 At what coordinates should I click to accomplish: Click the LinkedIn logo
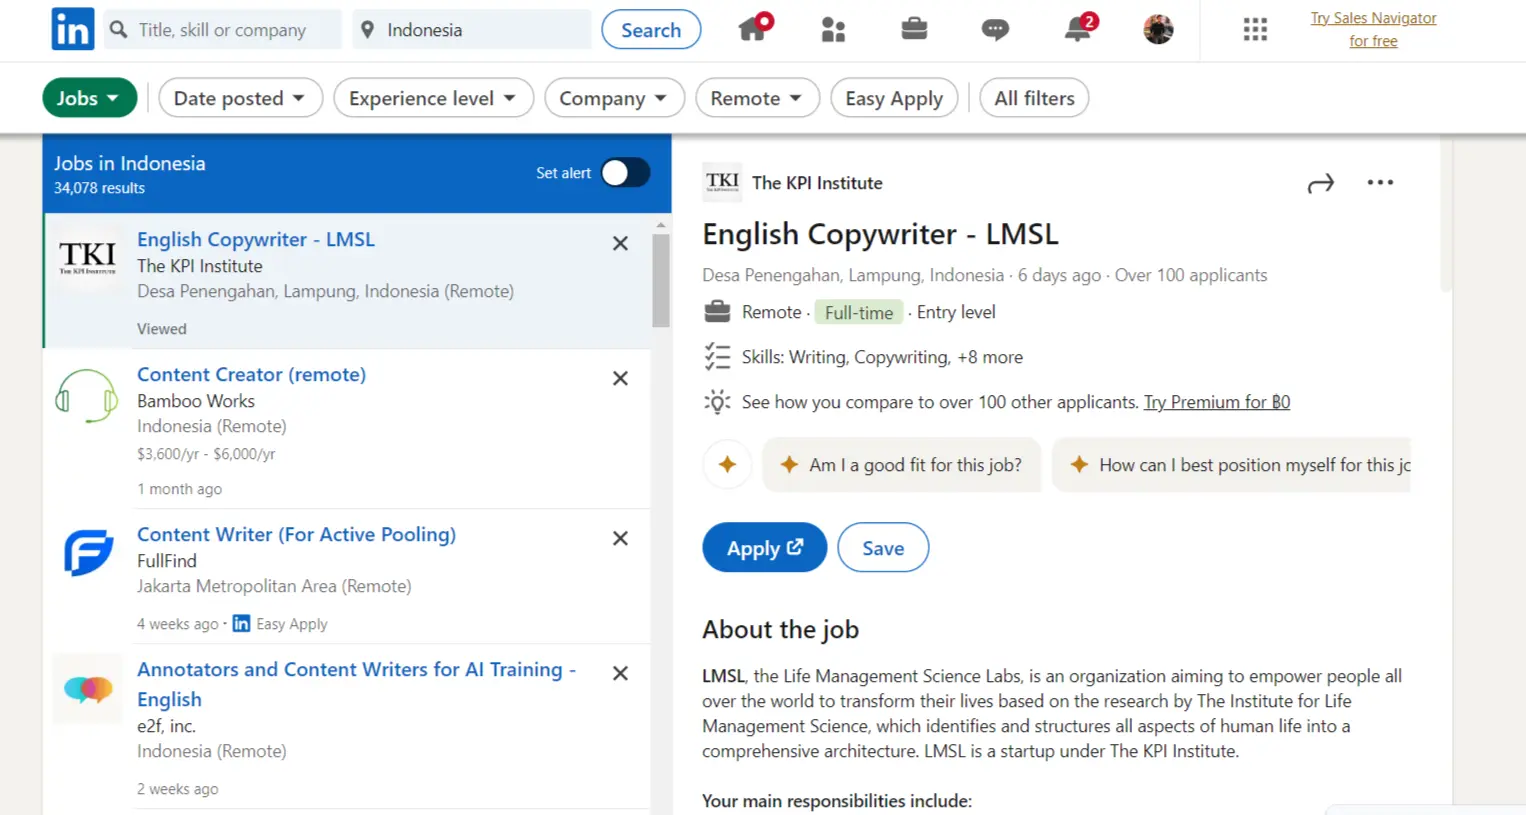[x=72, y=29]
